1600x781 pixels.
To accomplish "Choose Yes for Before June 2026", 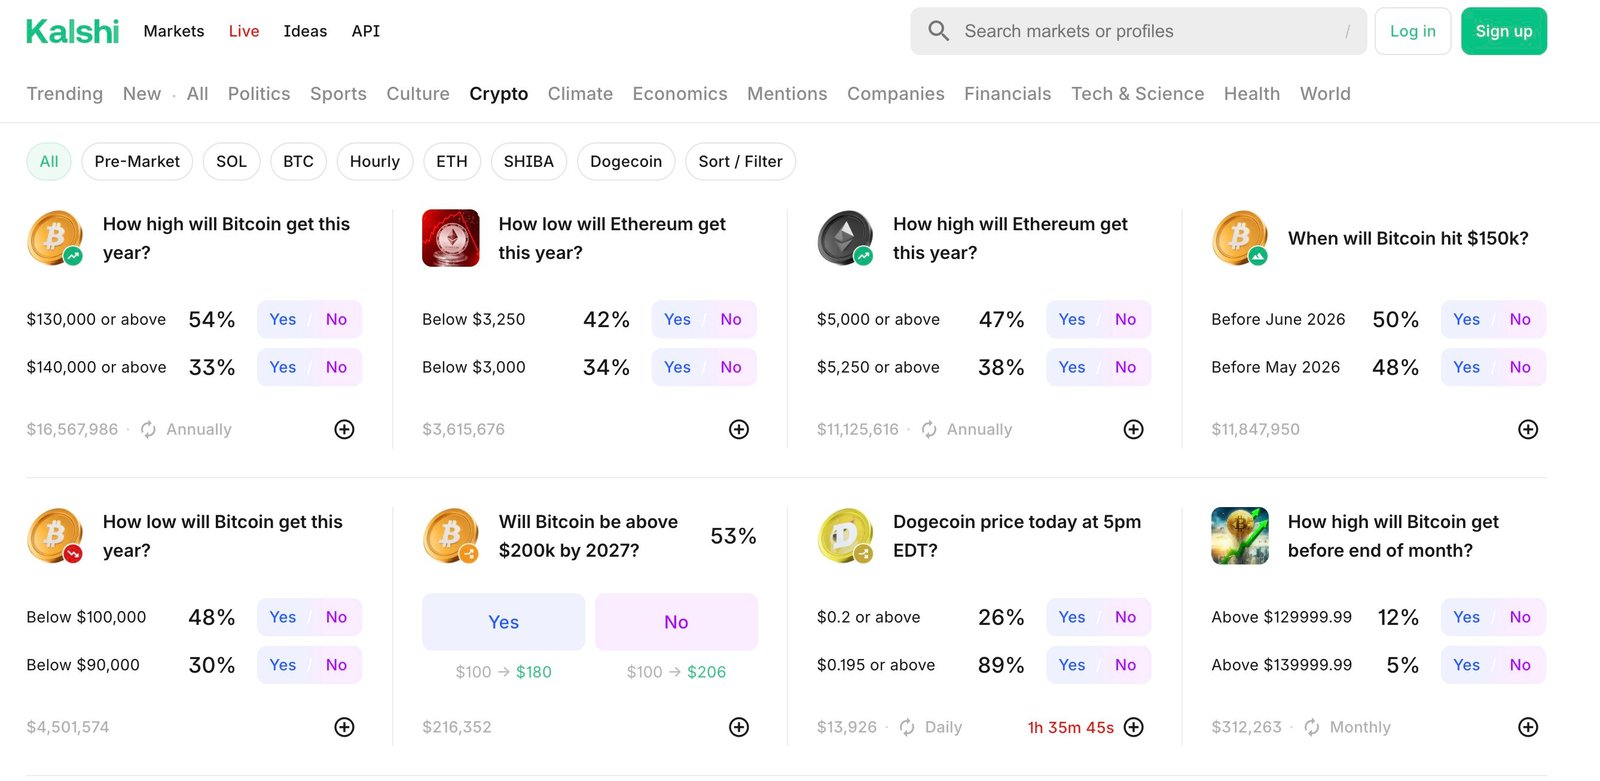I will [x=1466, y=319].
